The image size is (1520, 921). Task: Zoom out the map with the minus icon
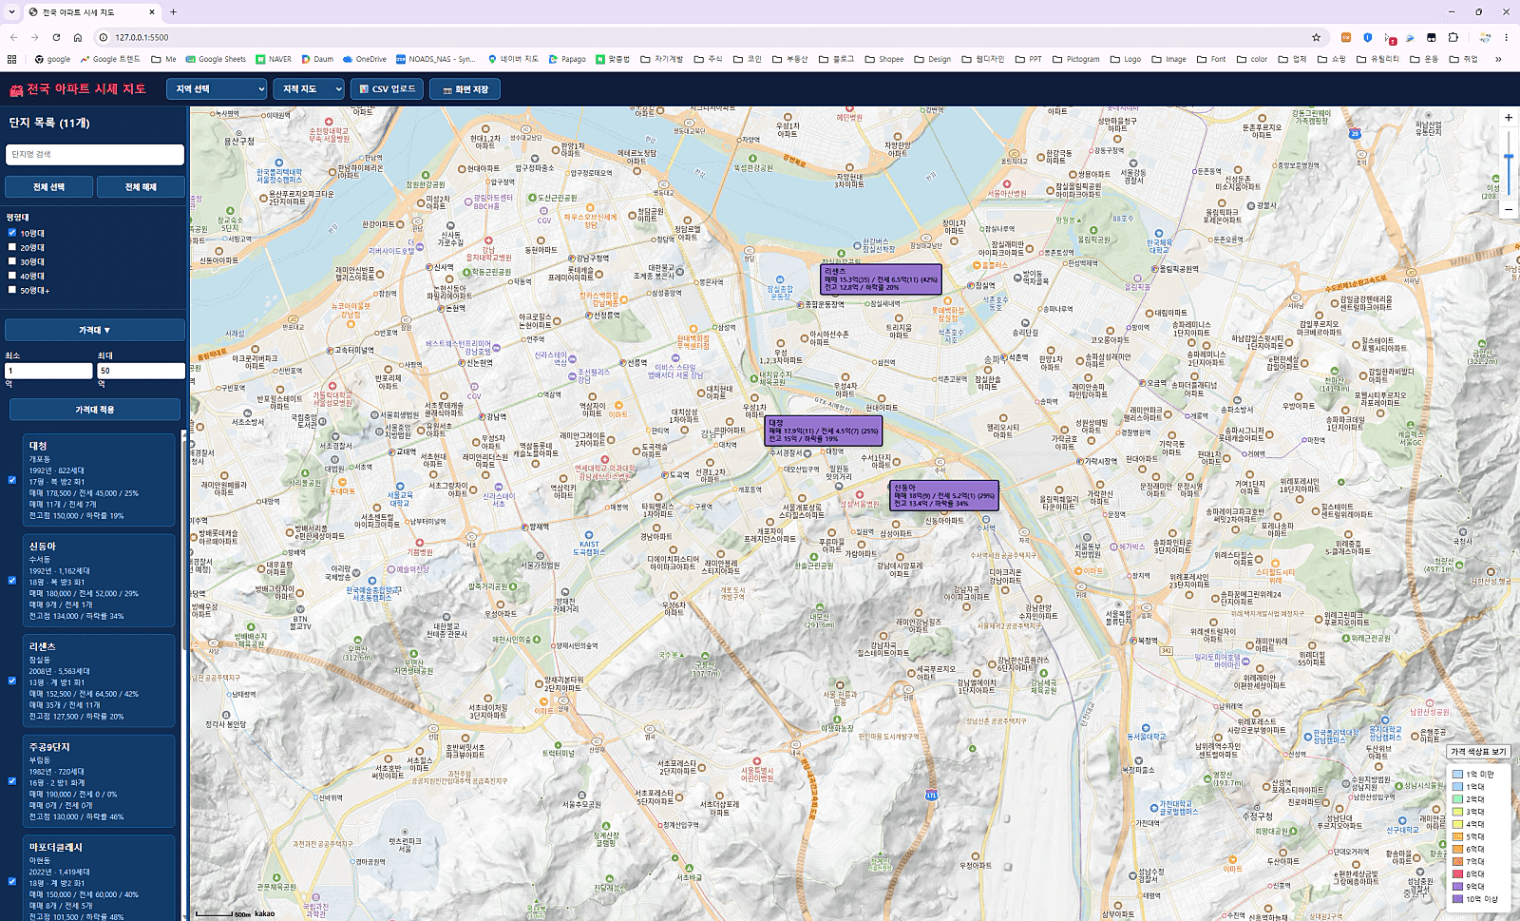tap(1508, 210)
